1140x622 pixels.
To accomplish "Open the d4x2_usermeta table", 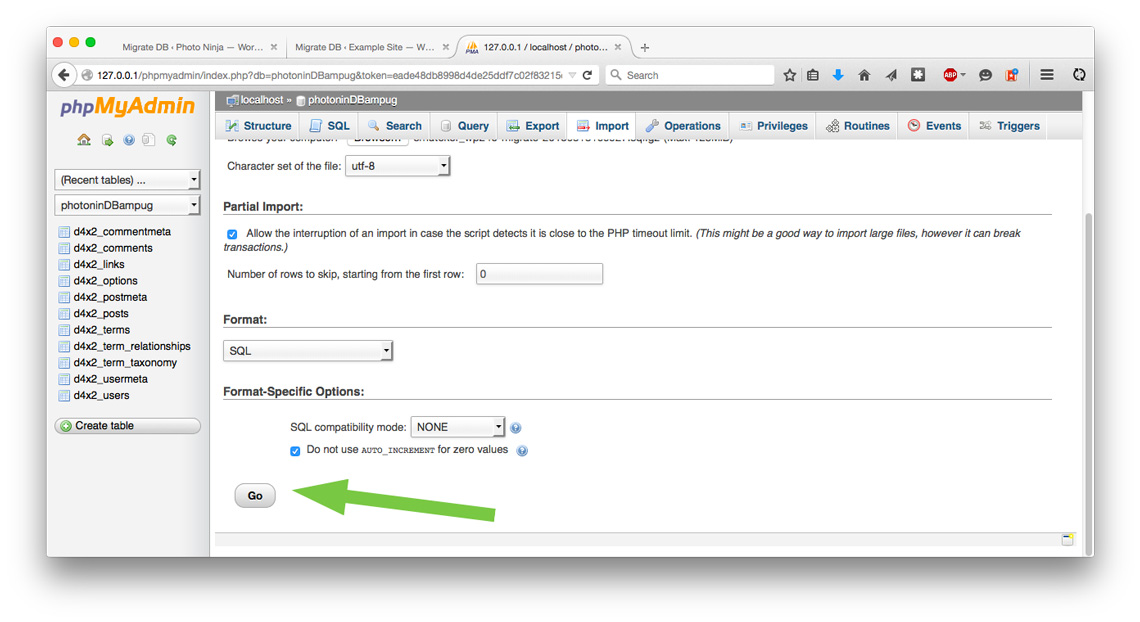I will click(x=111, y=379).
